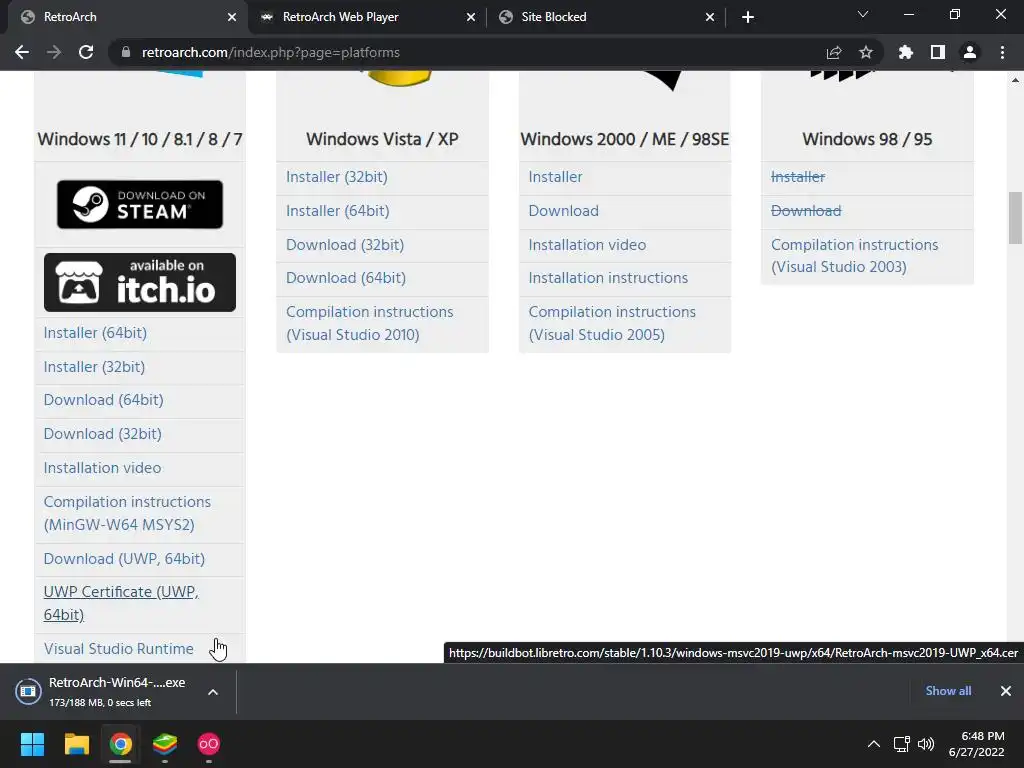The width and height of the screenshot is (1024, 768).
Task: Open File Explorer from the taskbar
Action: pos(76,744)
